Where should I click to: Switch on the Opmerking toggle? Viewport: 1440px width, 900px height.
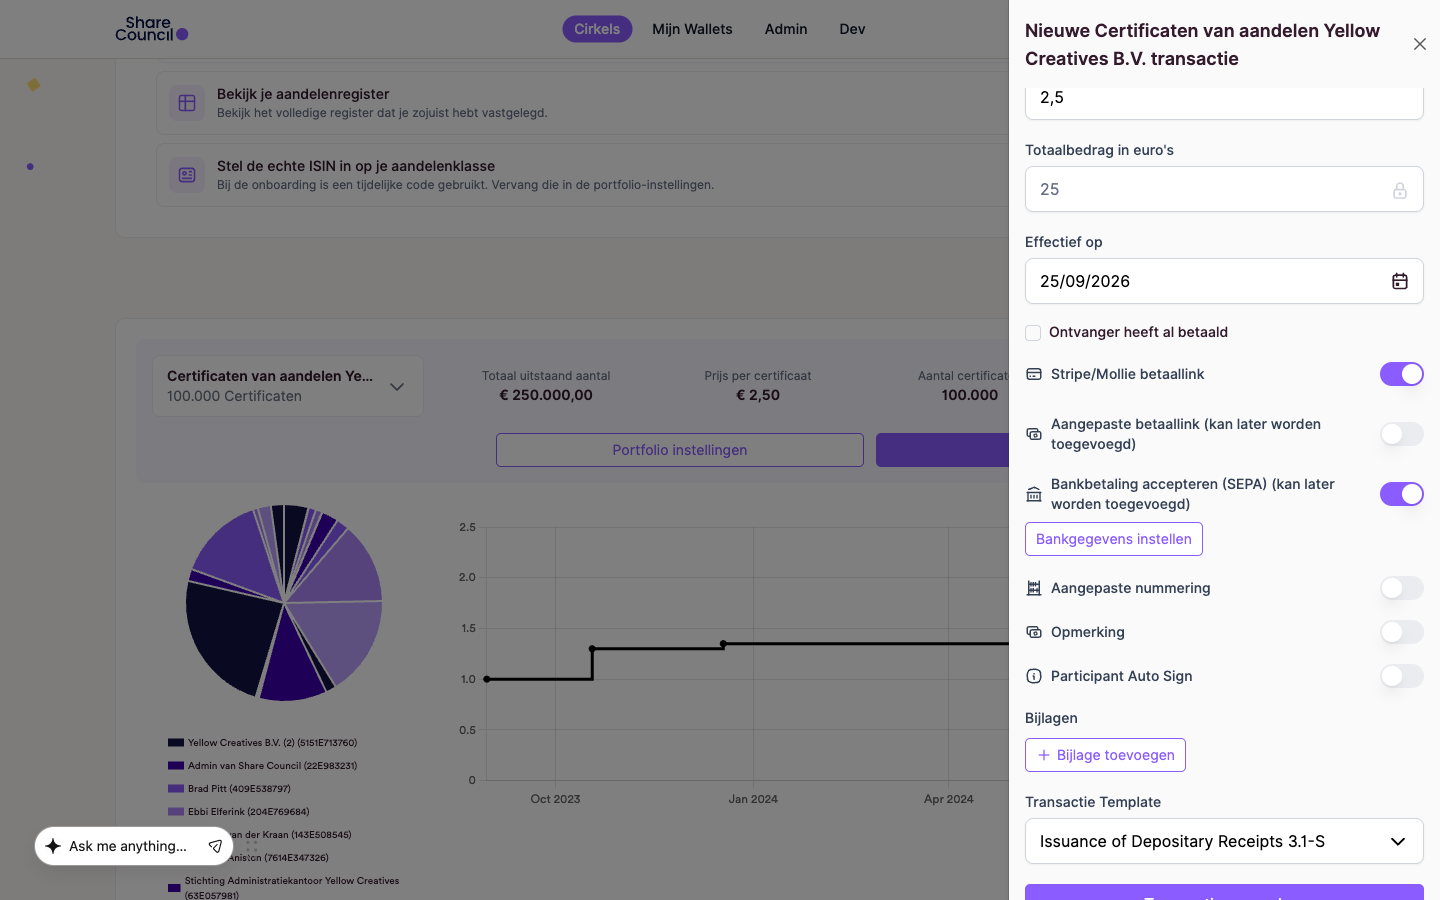coord(1402,632)
